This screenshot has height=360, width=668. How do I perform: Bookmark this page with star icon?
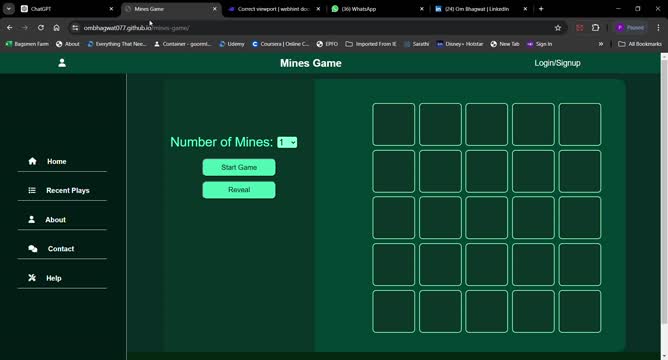tap(558, 28)
